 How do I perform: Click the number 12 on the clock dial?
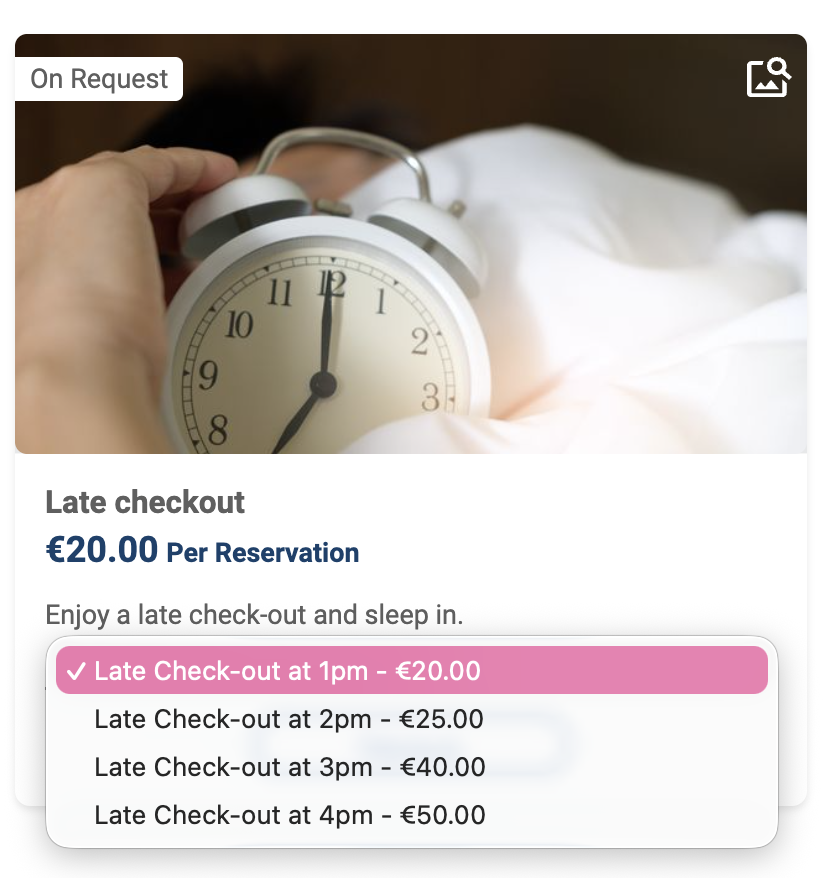click(331, 285)
